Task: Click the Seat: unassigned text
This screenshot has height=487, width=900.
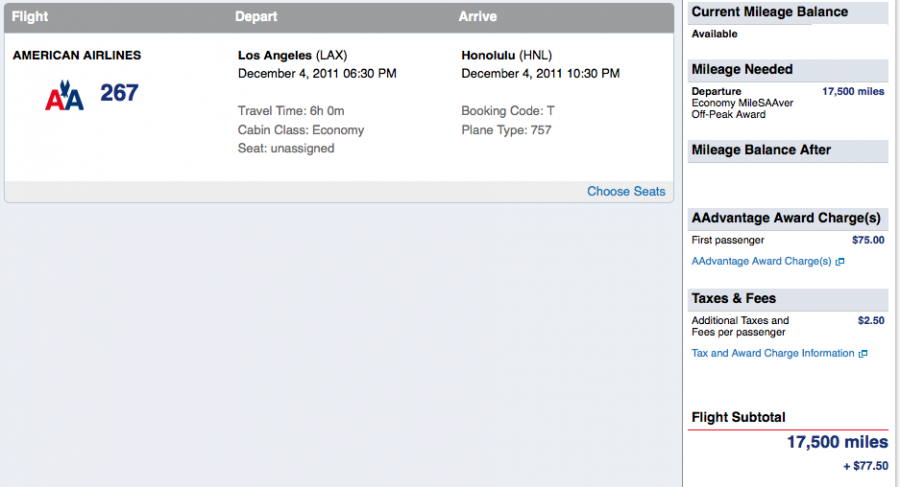Action: (x=286, y=148)
